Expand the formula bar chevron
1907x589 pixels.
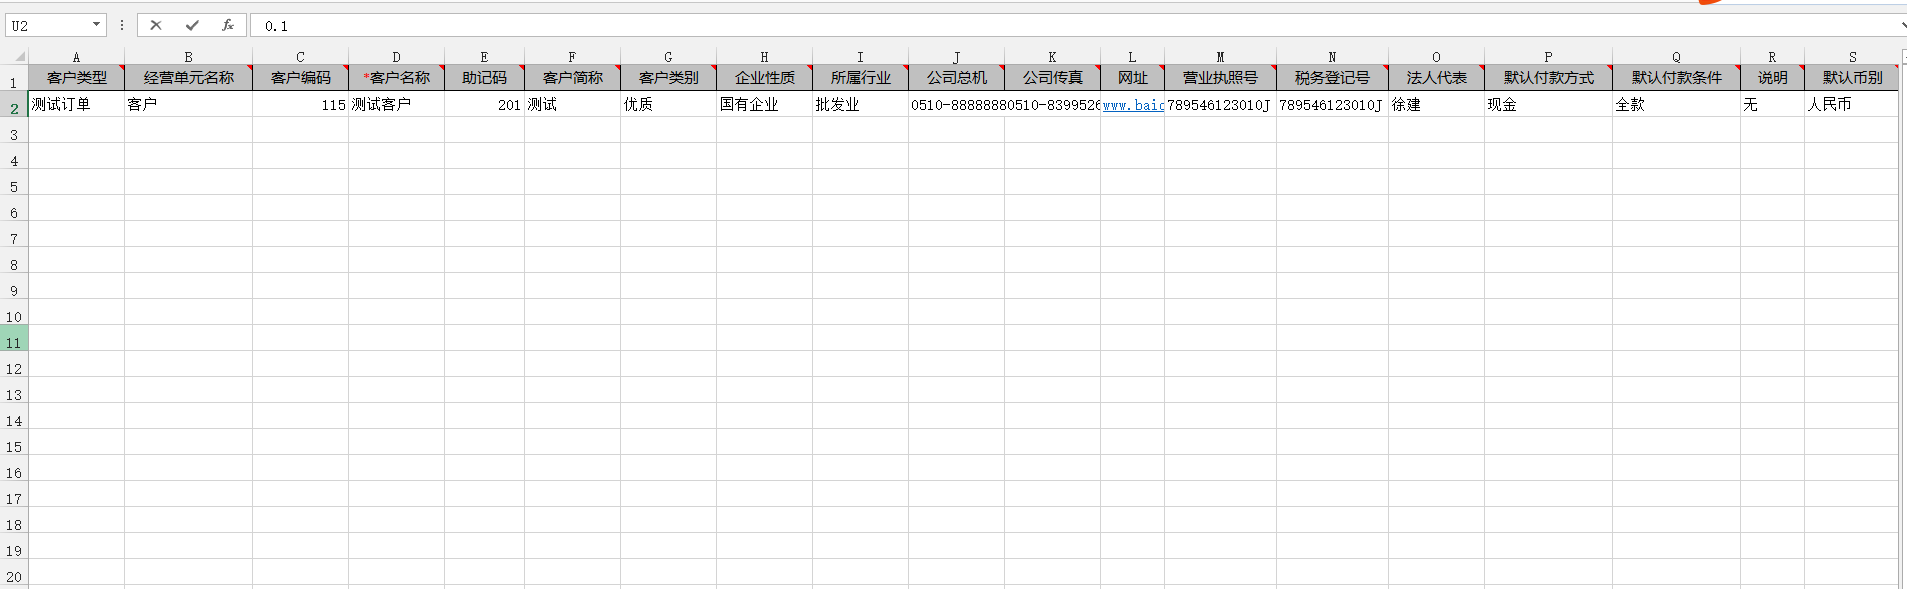tap(1902, 25)
